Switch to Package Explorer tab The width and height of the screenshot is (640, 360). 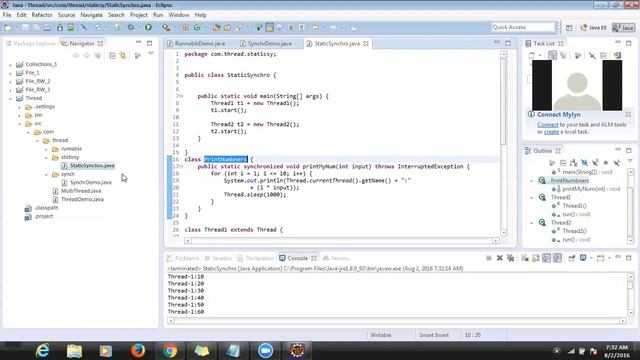(x=31, y=43)
